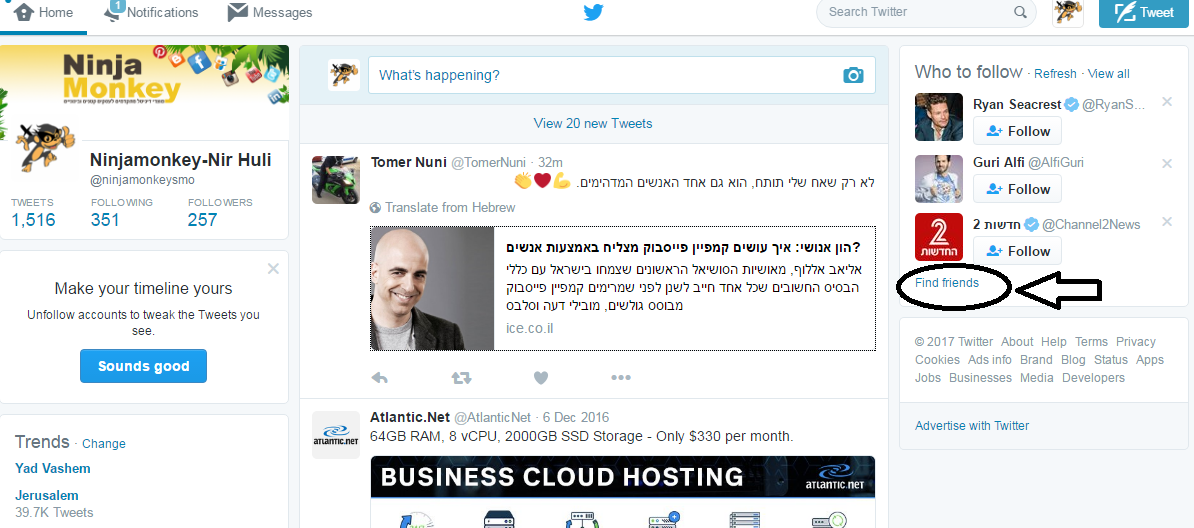Retweet Tomer Nuni's tweet
The width and height of the screenshot is (1194, 528).
pos(461,378)
